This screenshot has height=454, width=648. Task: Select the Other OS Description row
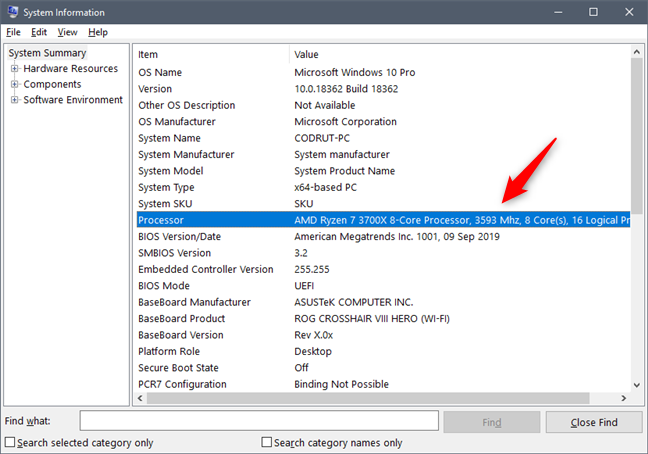(x=383, y=105)
